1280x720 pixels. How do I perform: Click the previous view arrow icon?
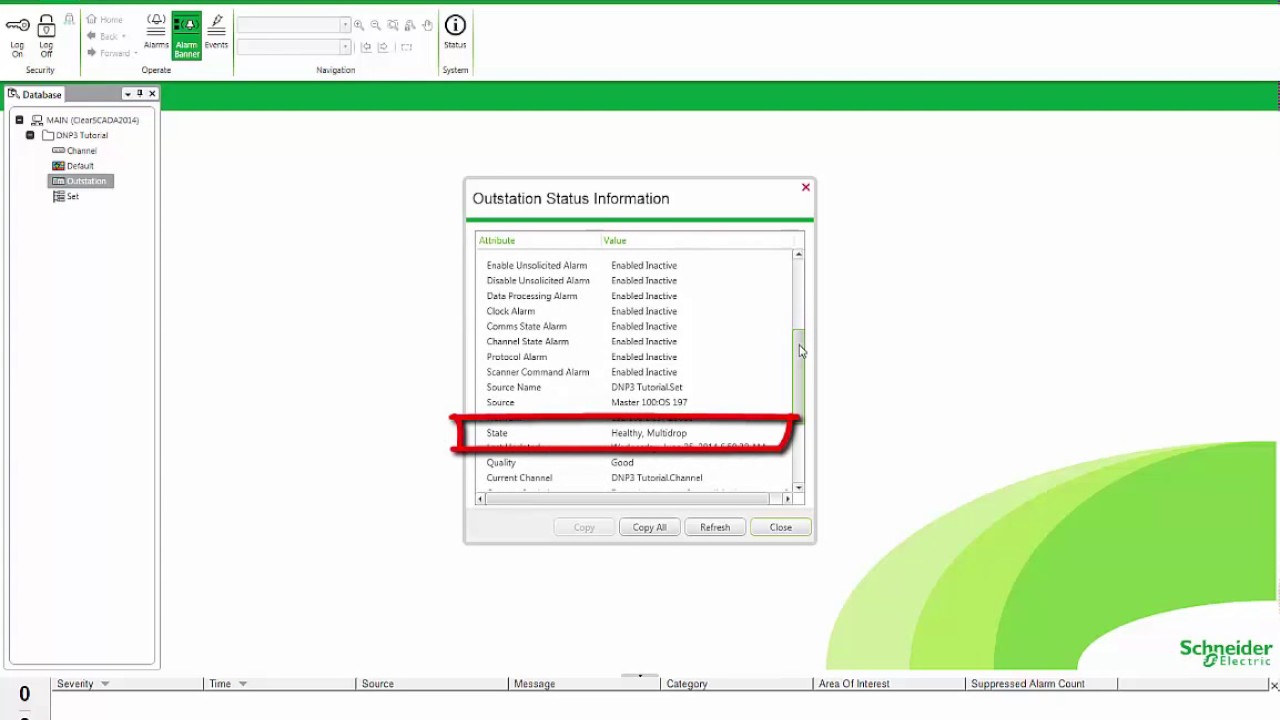[x=366, y=47]
